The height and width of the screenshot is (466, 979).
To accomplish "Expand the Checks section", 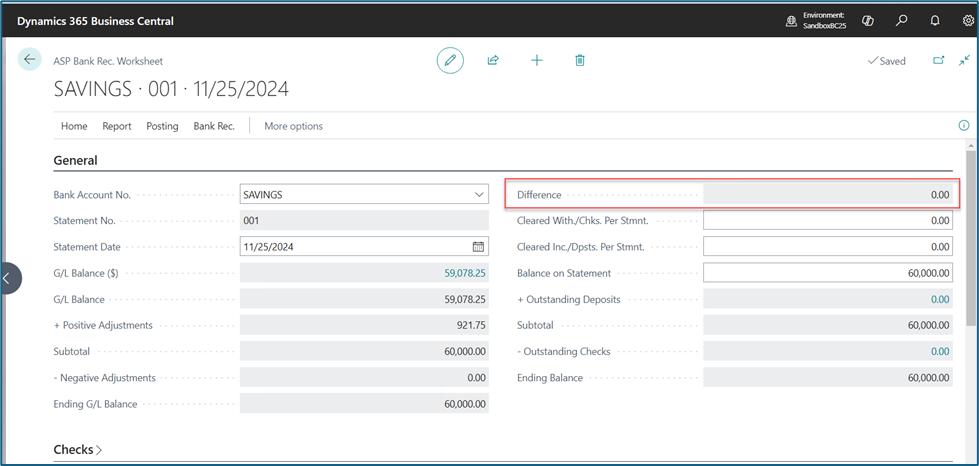I will tap(77, 450).
